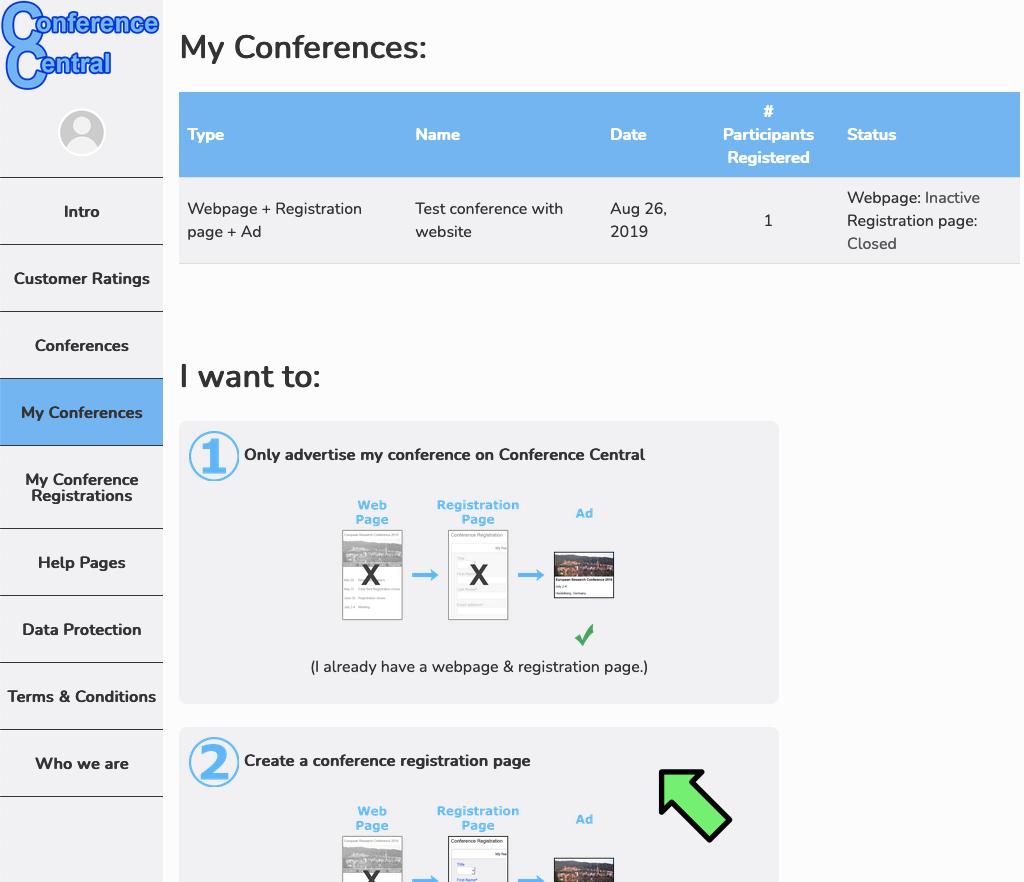Click the Conference Central logo
The height and width of the screenshot is (882, 1024).
click(80, 46)
